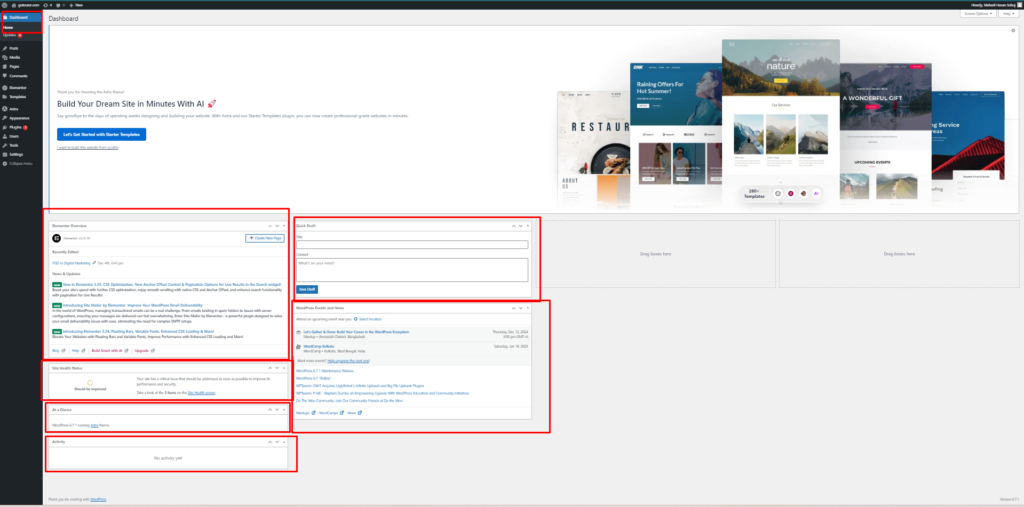Open Templates in the sidebar

tap(18, 97)
